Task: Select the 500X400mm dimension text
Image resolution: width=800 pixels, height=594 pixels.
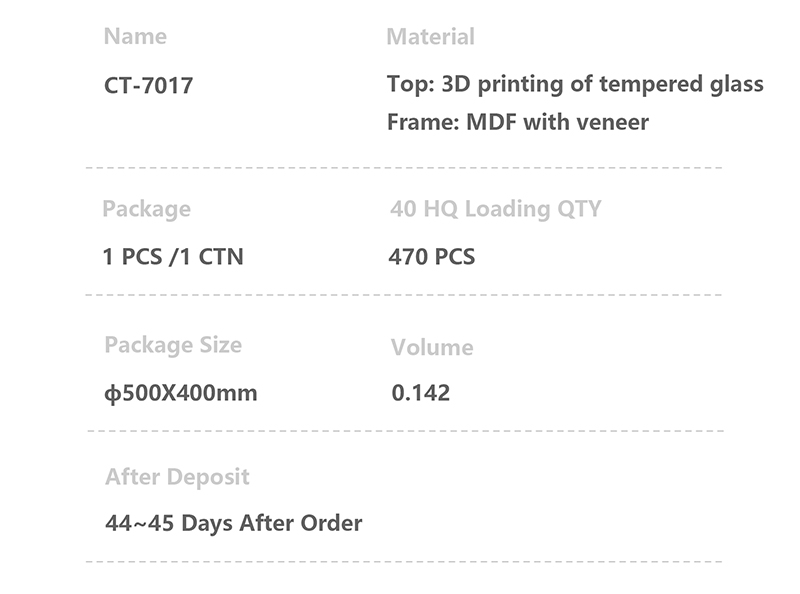Action: 187,393
